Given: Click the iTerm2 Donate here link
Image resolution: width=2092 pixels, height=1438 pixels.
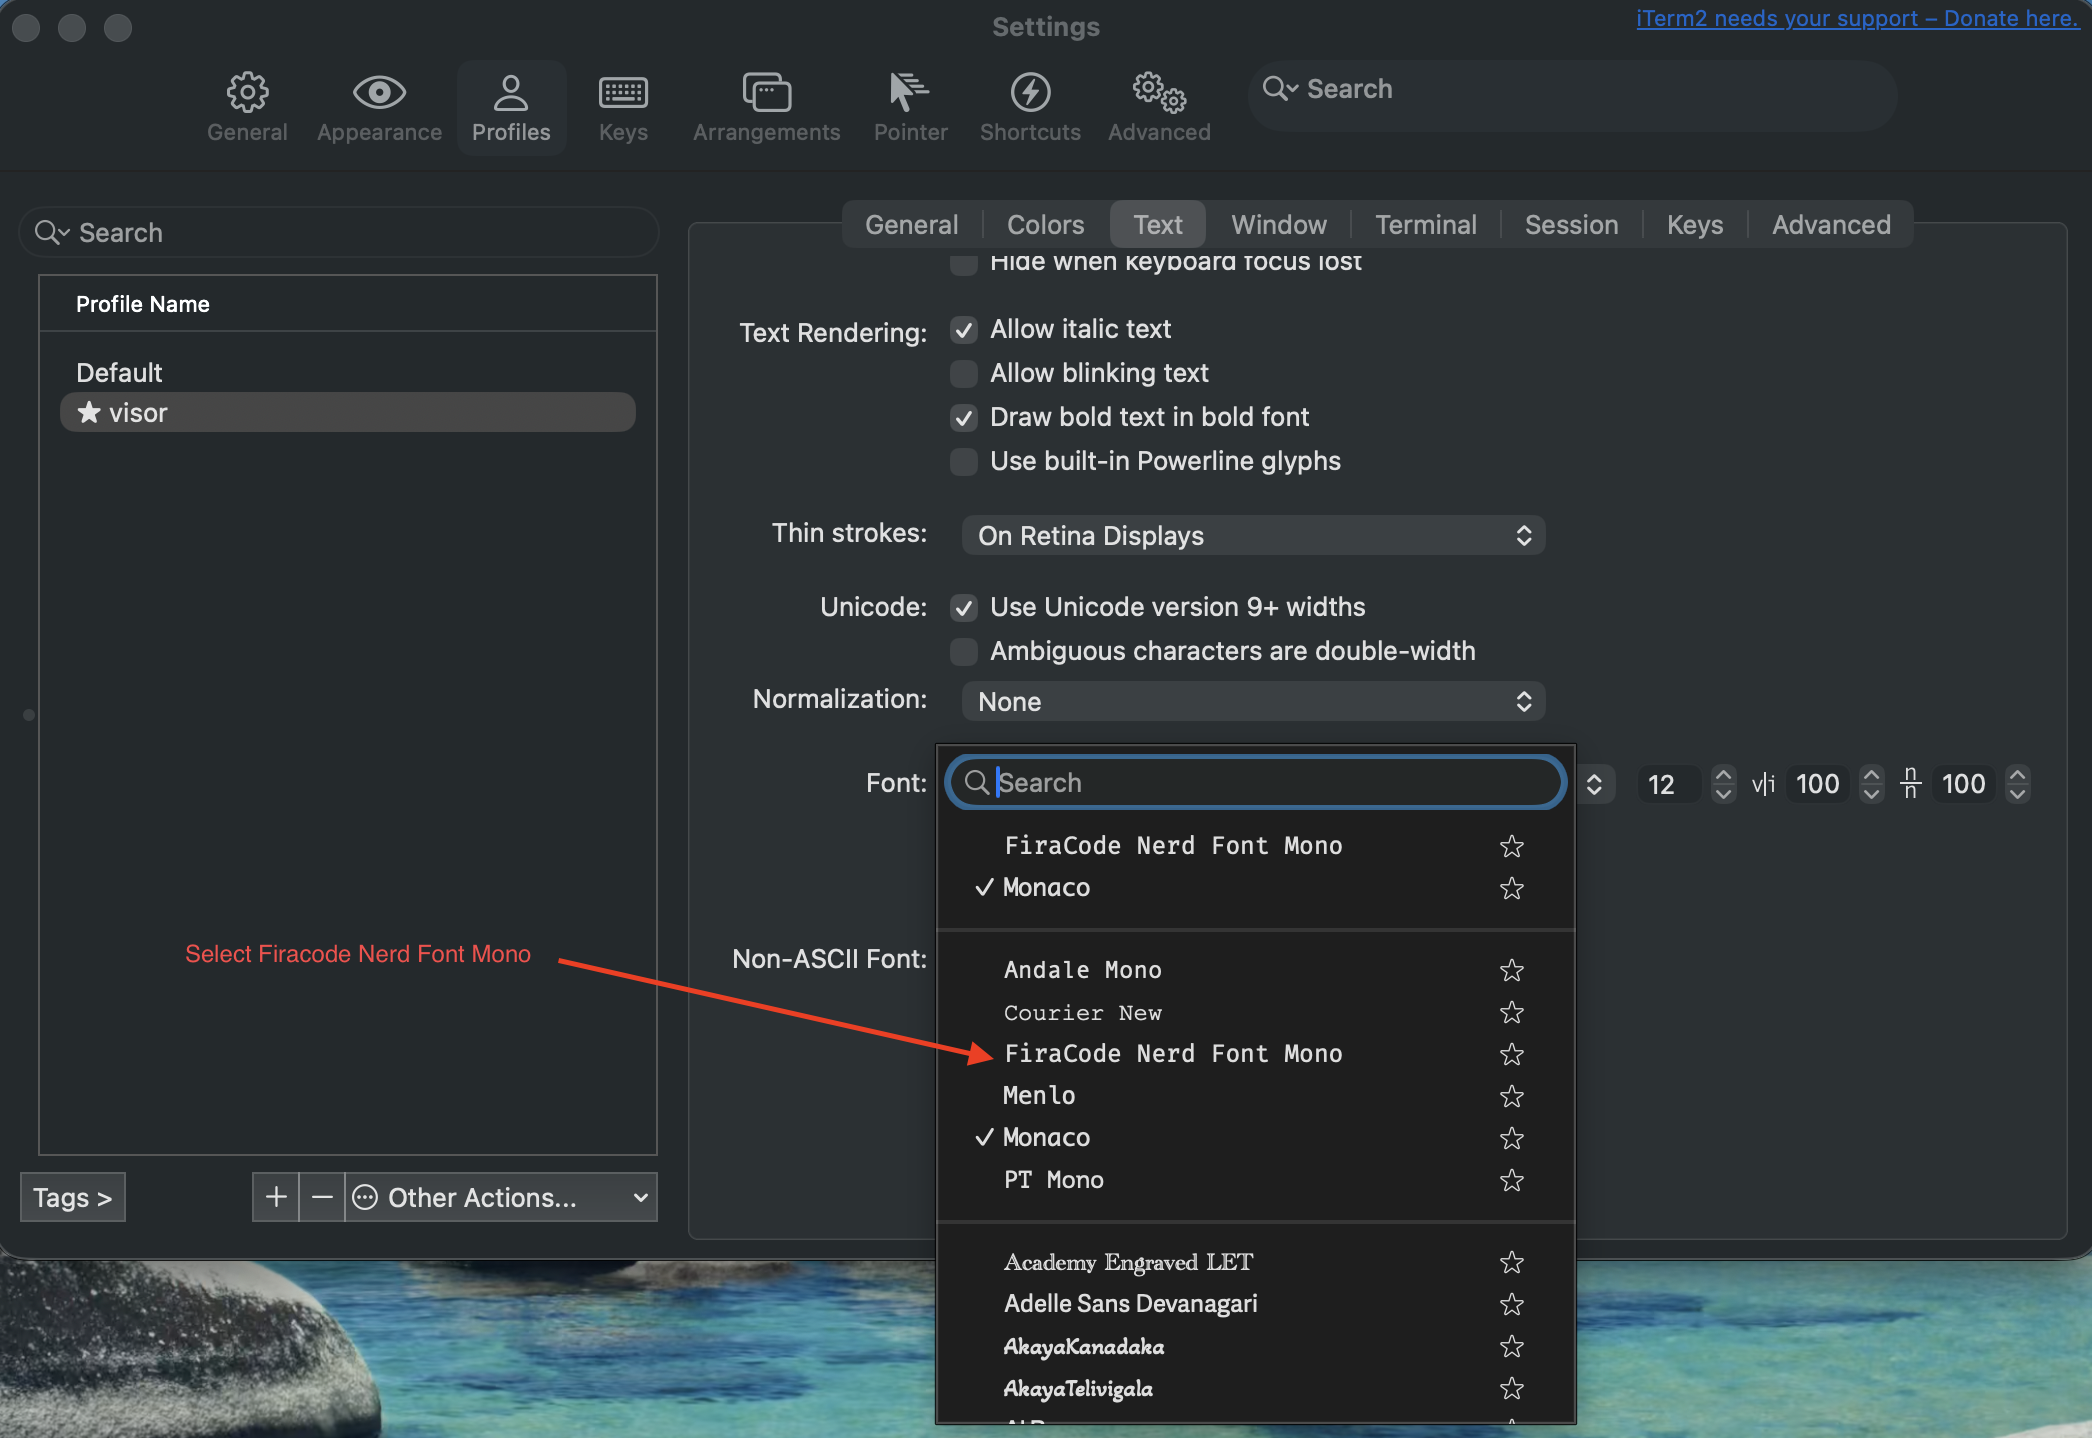Looking at the screenshot, I should [x=1857, y=19].
